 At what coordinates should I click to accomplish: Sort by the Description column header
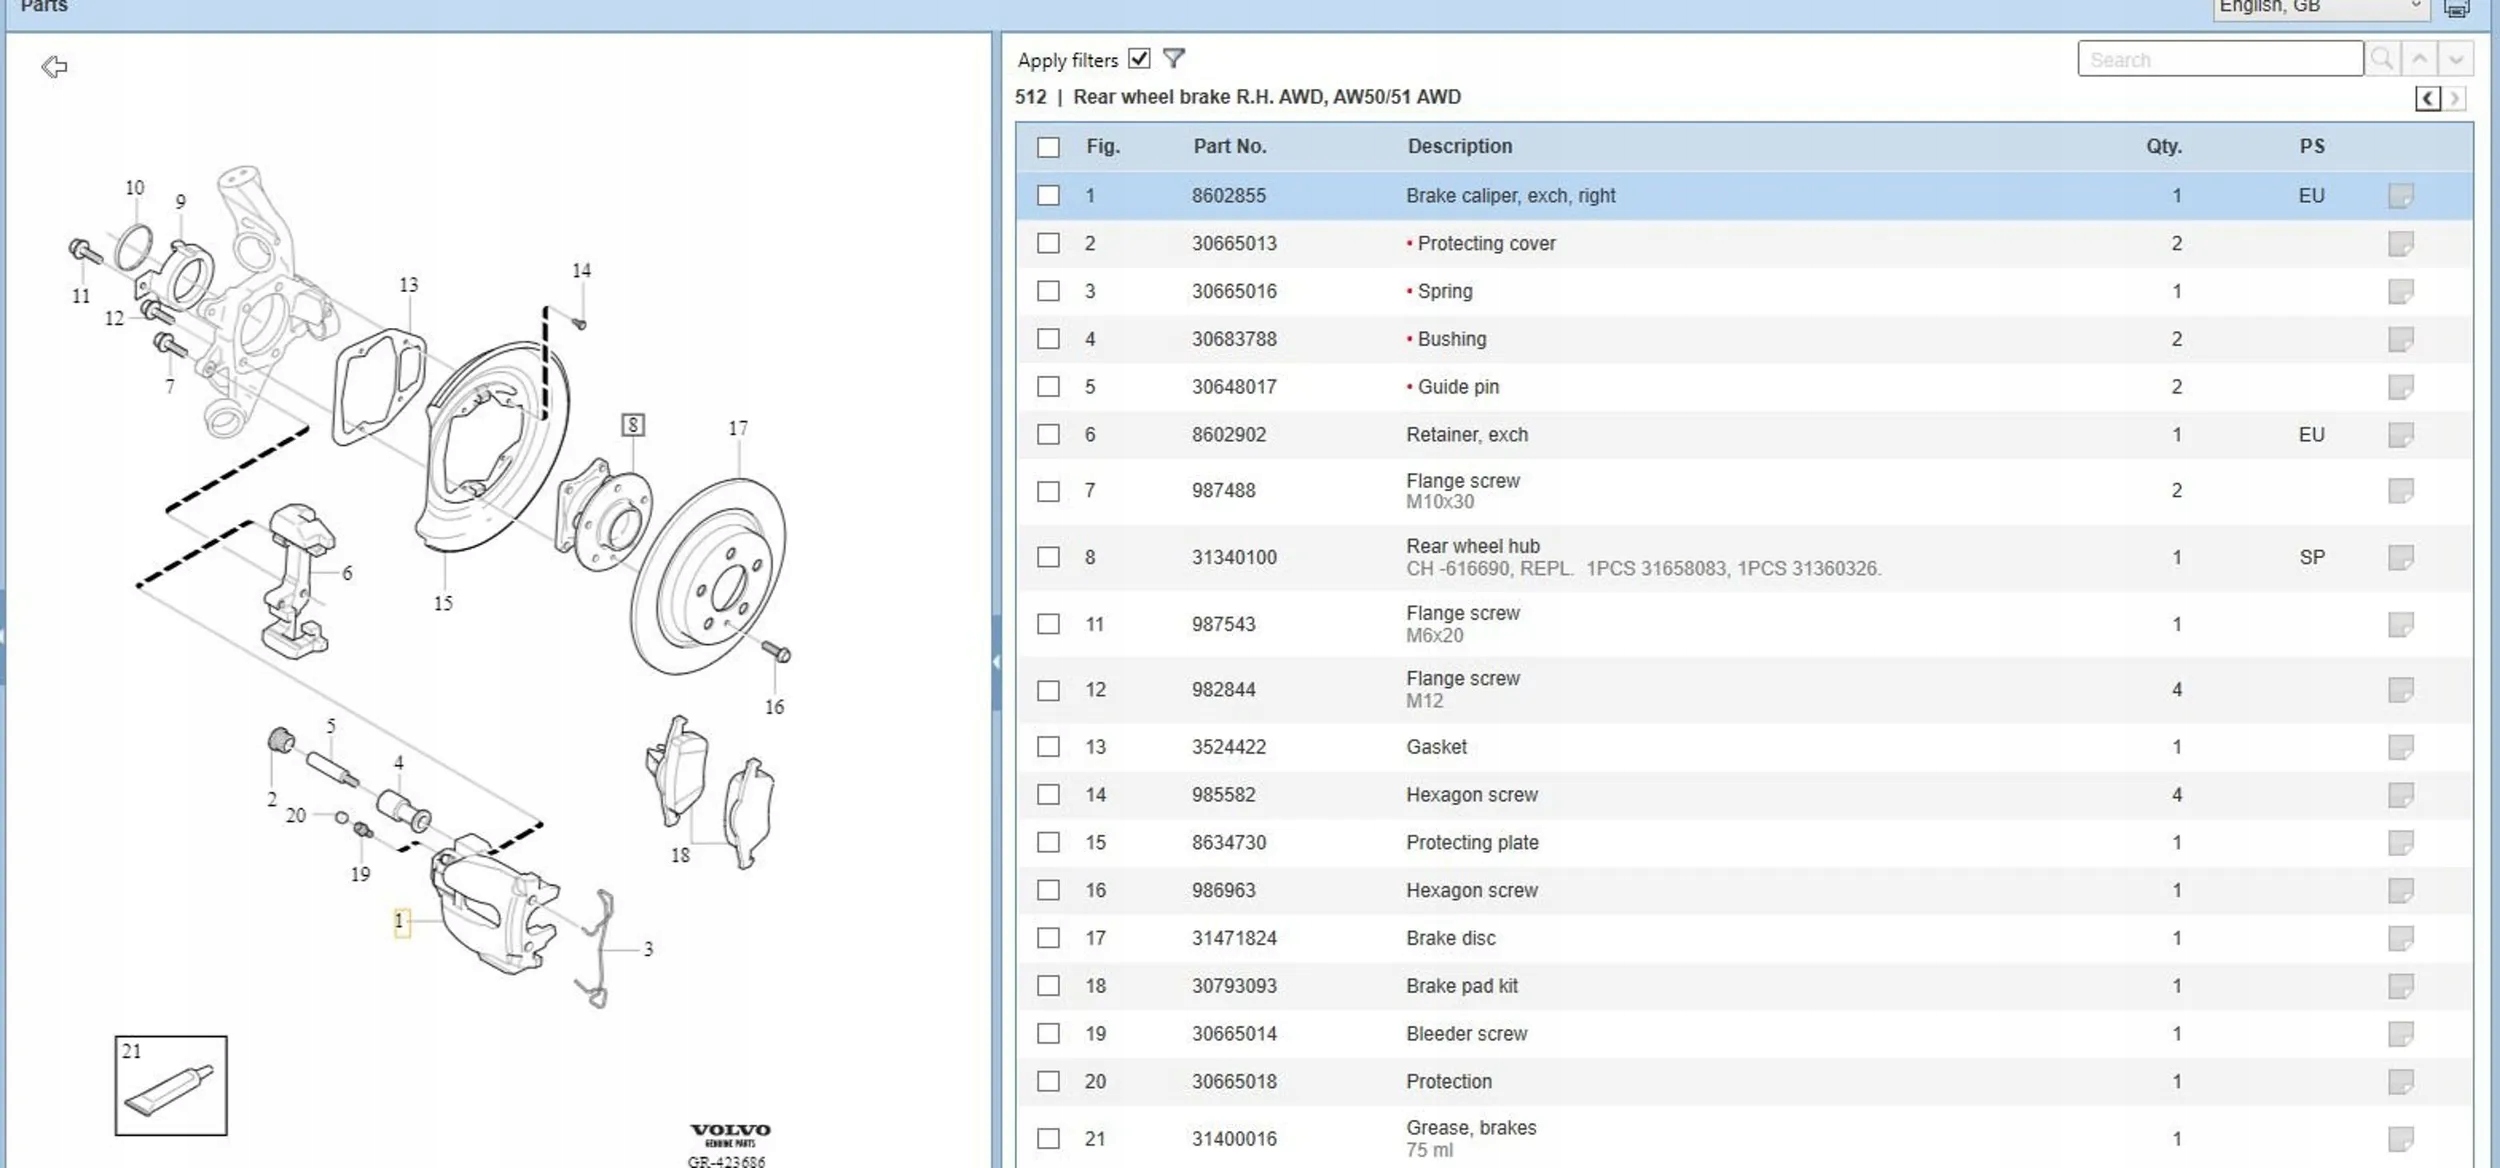(x=1459, y=146)
